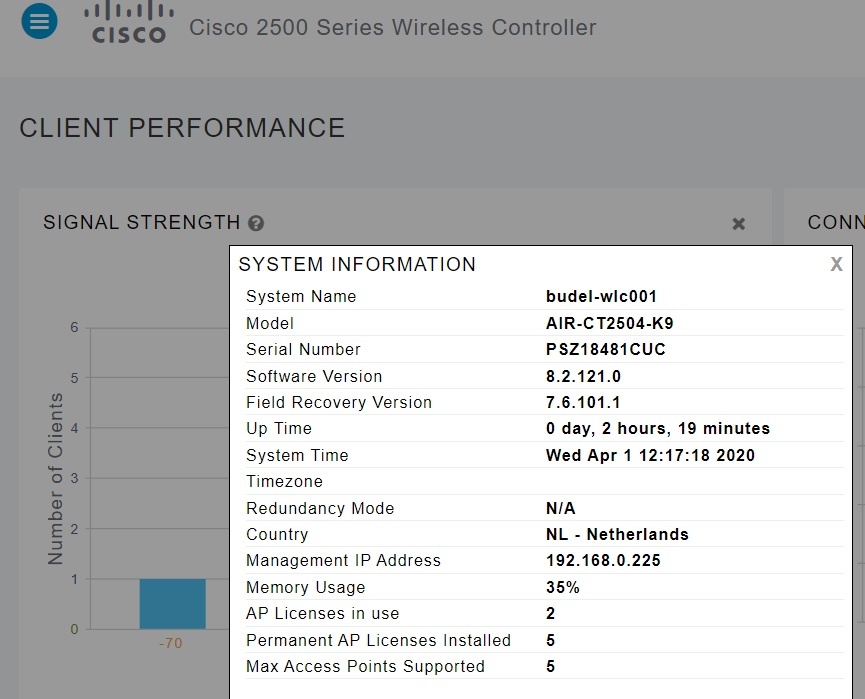Click the Up Time row value

[x=657, y=428]
